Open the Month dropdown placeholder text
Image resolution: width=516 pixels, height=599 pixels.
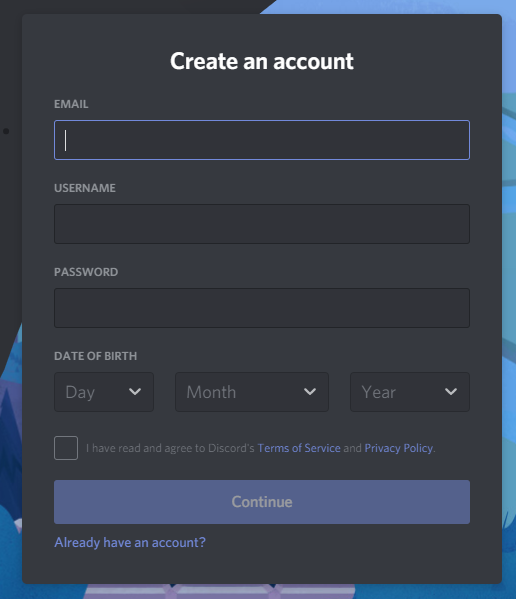tap(211, 392)
